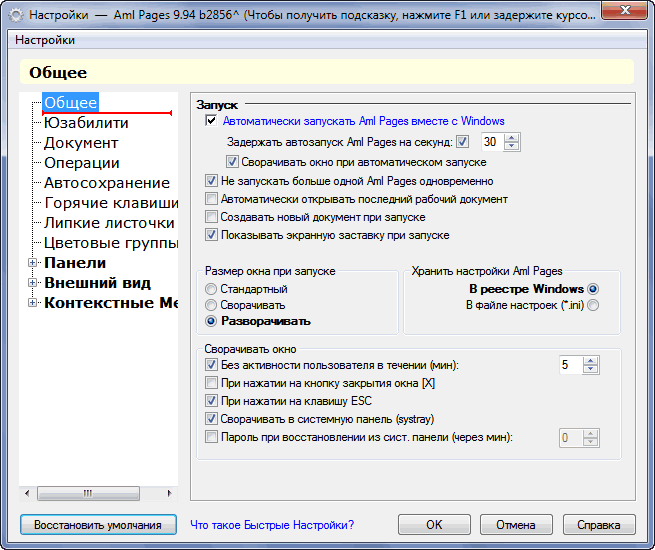Open the Горячие клавиши section
655x550 pixels.
pos(111,203)
